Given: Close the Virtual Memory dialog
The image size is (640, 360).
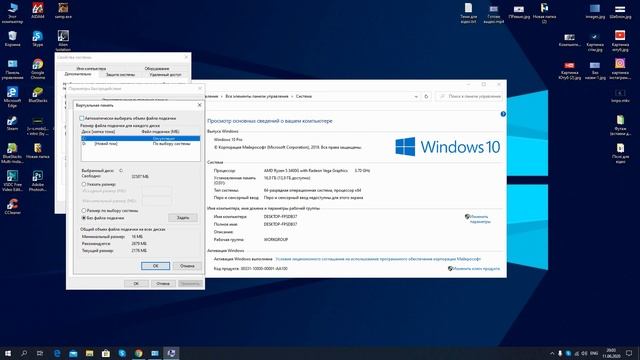Looking at the screenshot, I should click(199, 105).
